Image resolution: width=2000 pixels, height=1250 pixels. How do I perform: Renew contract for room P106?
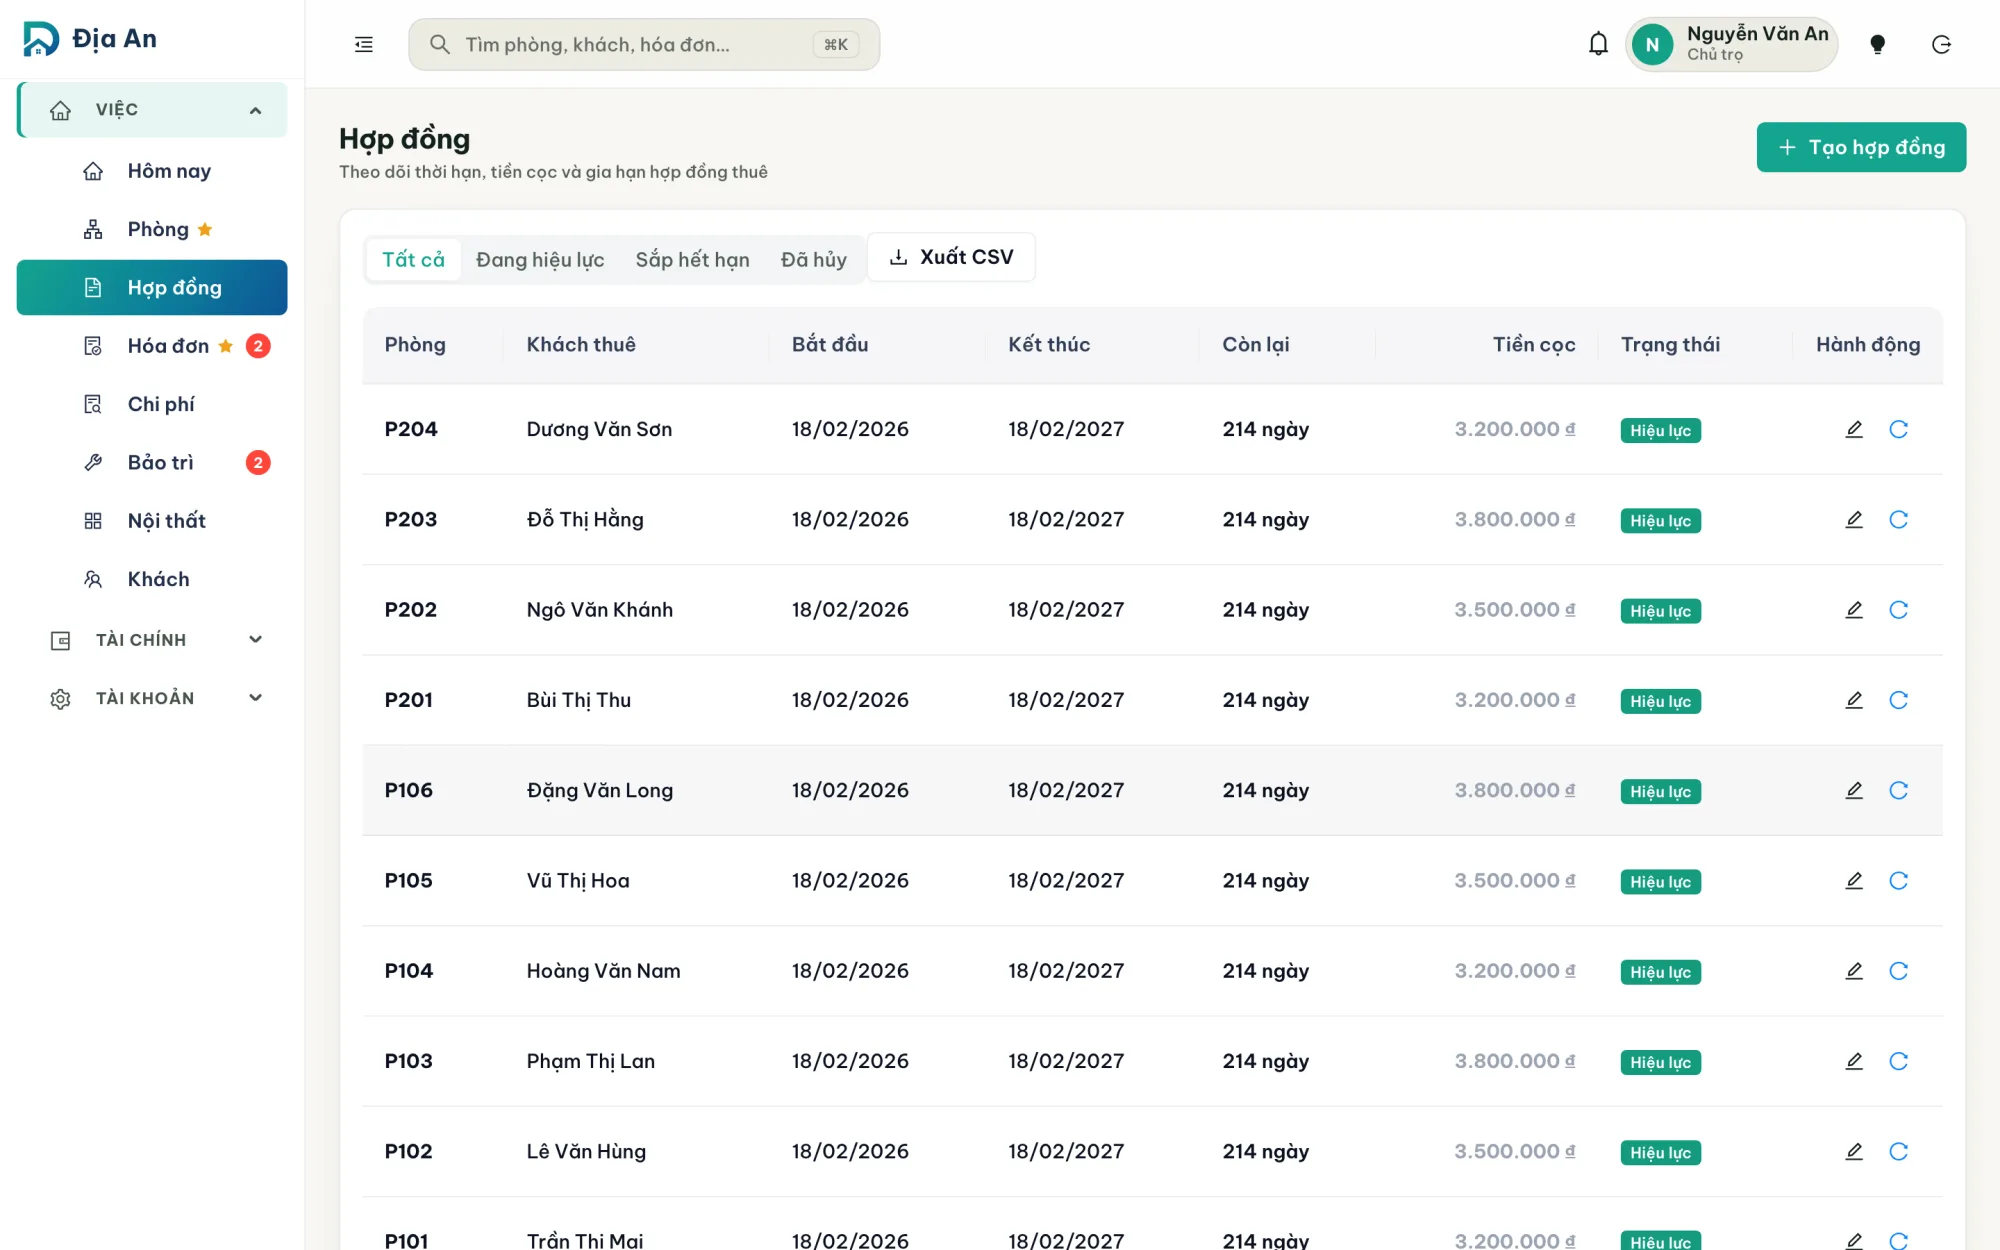pyautogui.click(x=1898, y=790)
